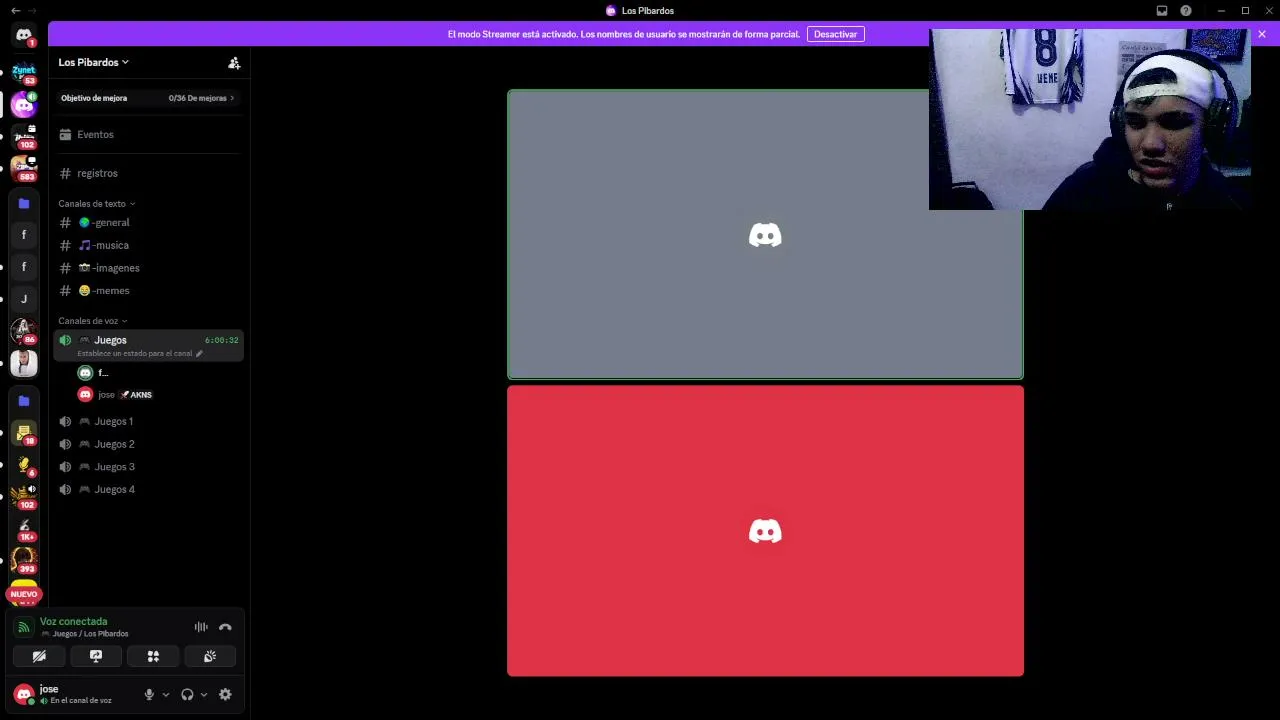Open the yellow server marked NUEVO

[x=24, y=592]
